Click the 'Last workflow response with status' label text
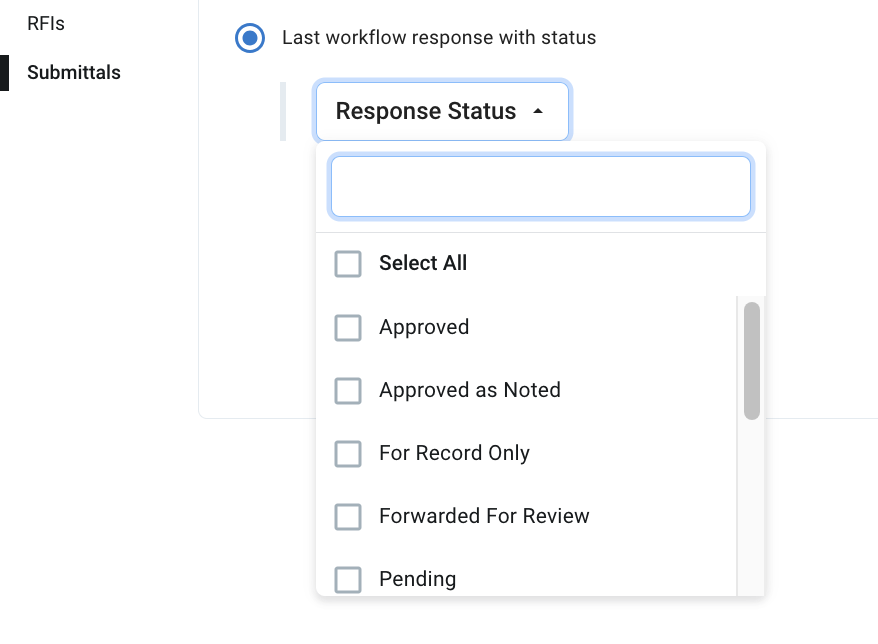878x644 pixels. pyautogui.click(x=439, y=39)
